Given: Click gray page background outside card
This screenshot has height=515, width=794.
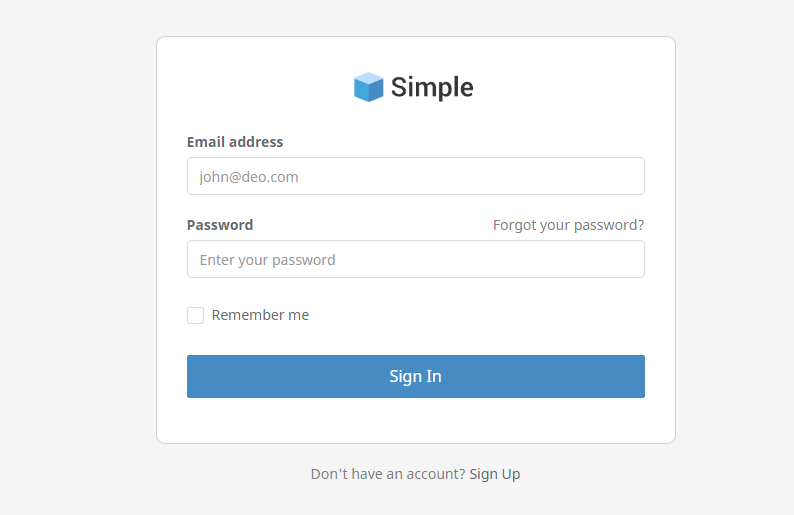Looking at the screenshot, I should coord(76,253).
